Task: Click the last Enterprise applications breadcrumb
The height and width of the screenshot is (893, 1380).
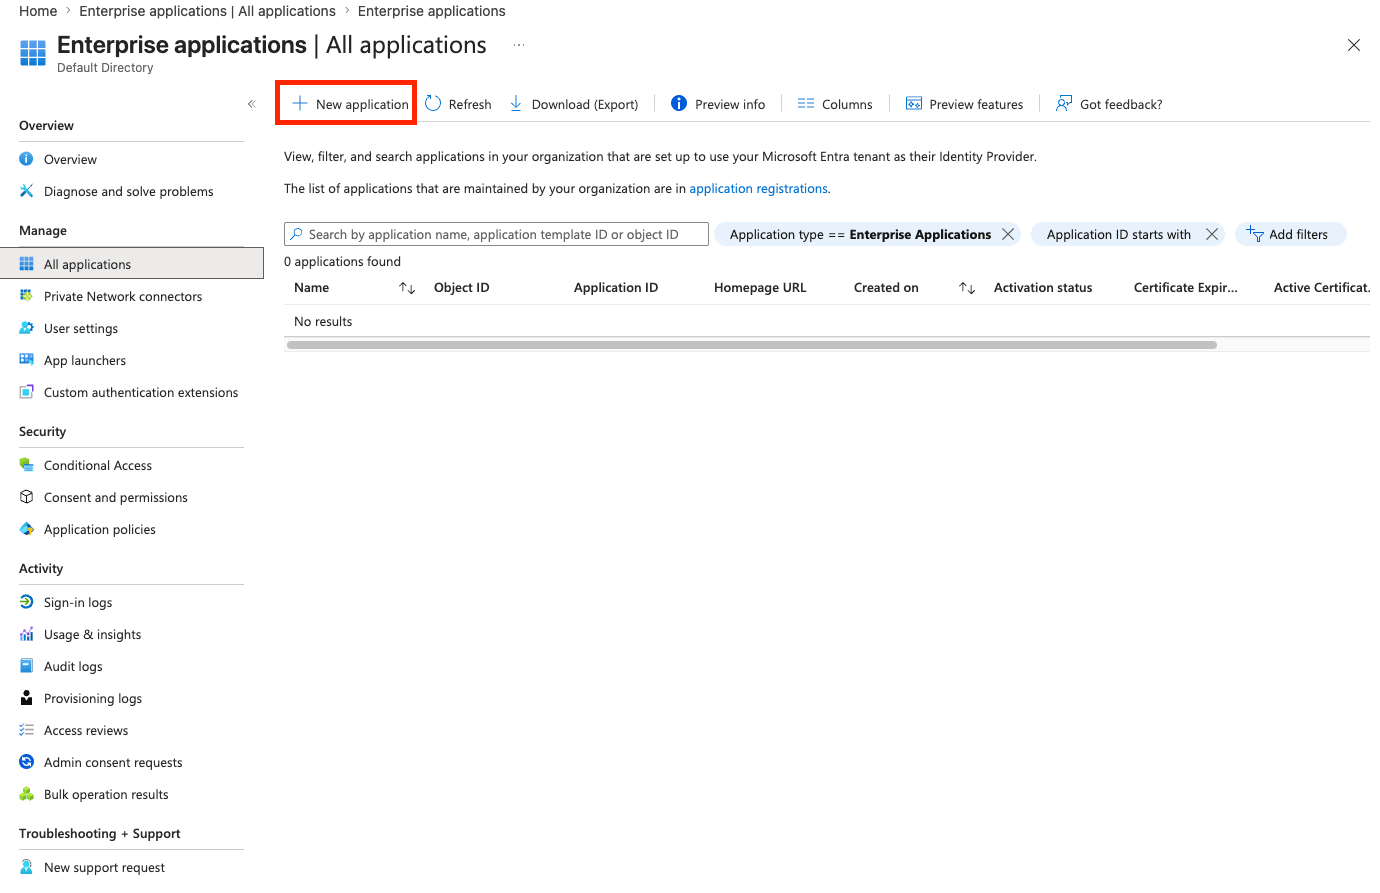Action: (x=431, y=11)
